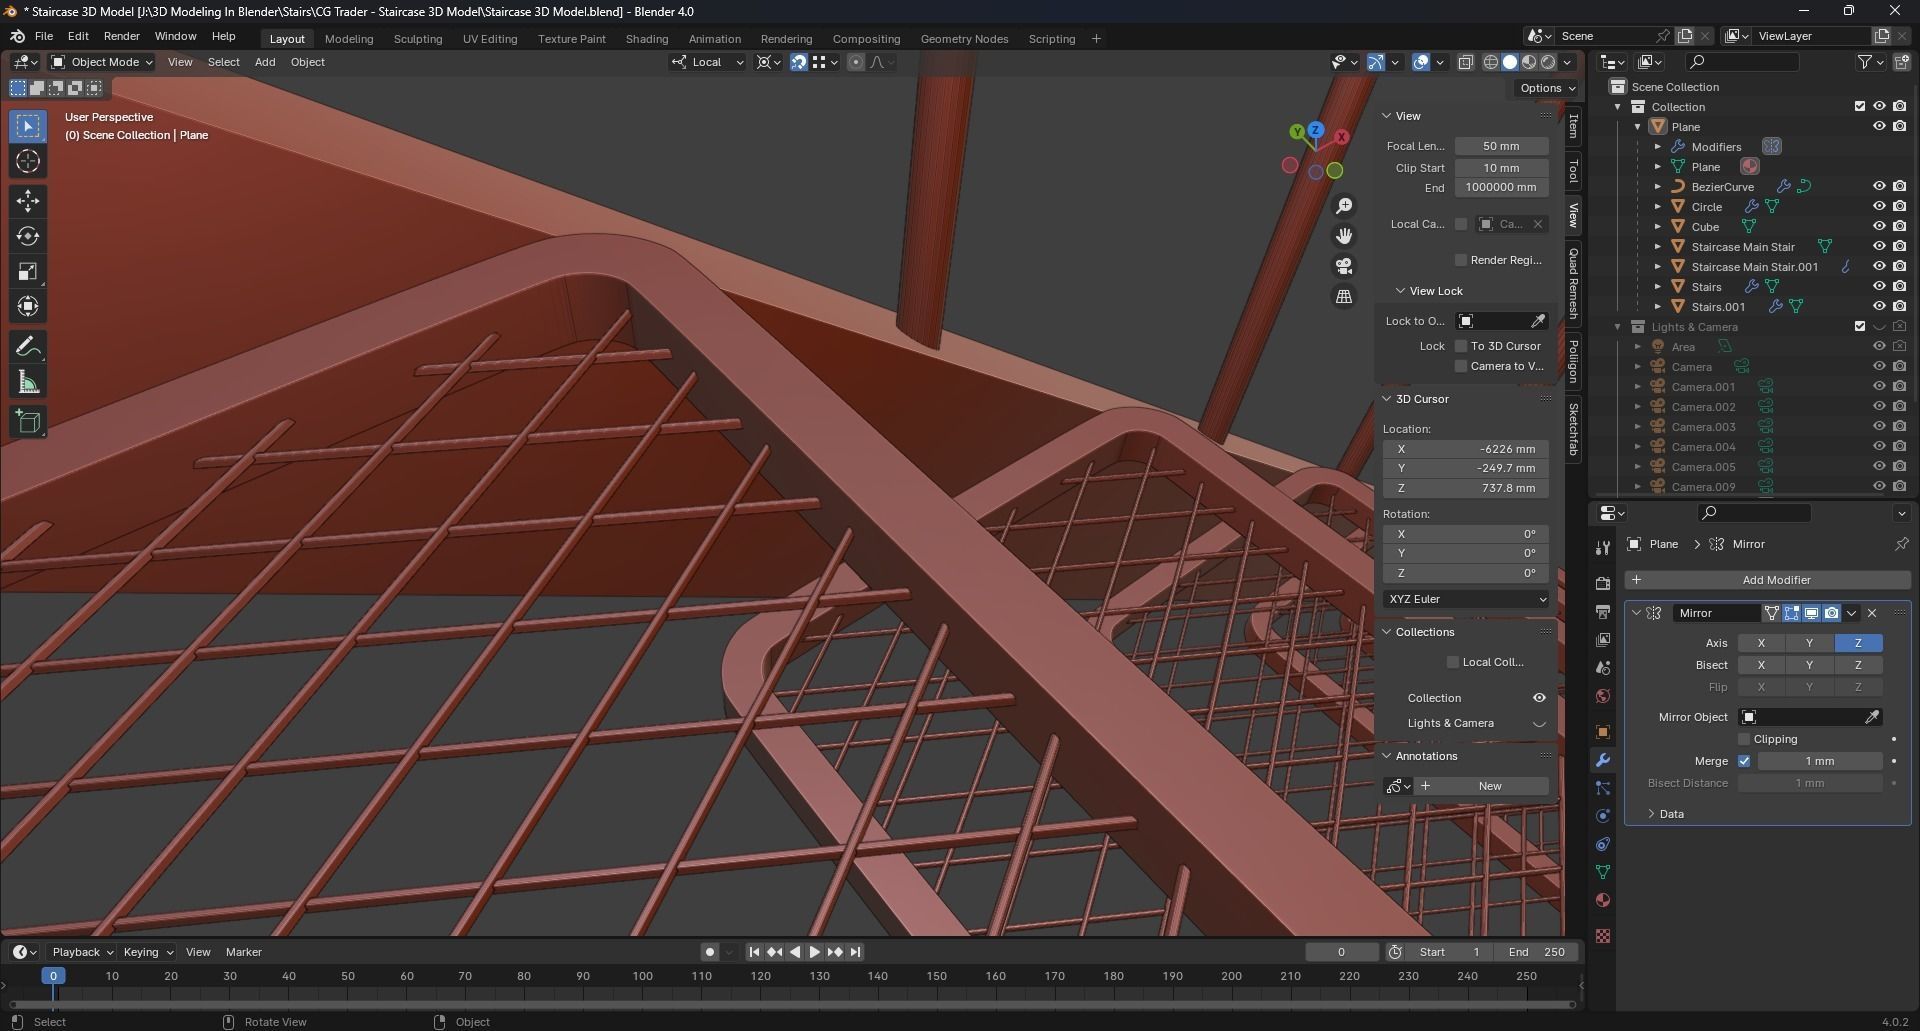Open the Item sidebar tab
This screenshot has width=1920, height=1031.
[1573, 127]
